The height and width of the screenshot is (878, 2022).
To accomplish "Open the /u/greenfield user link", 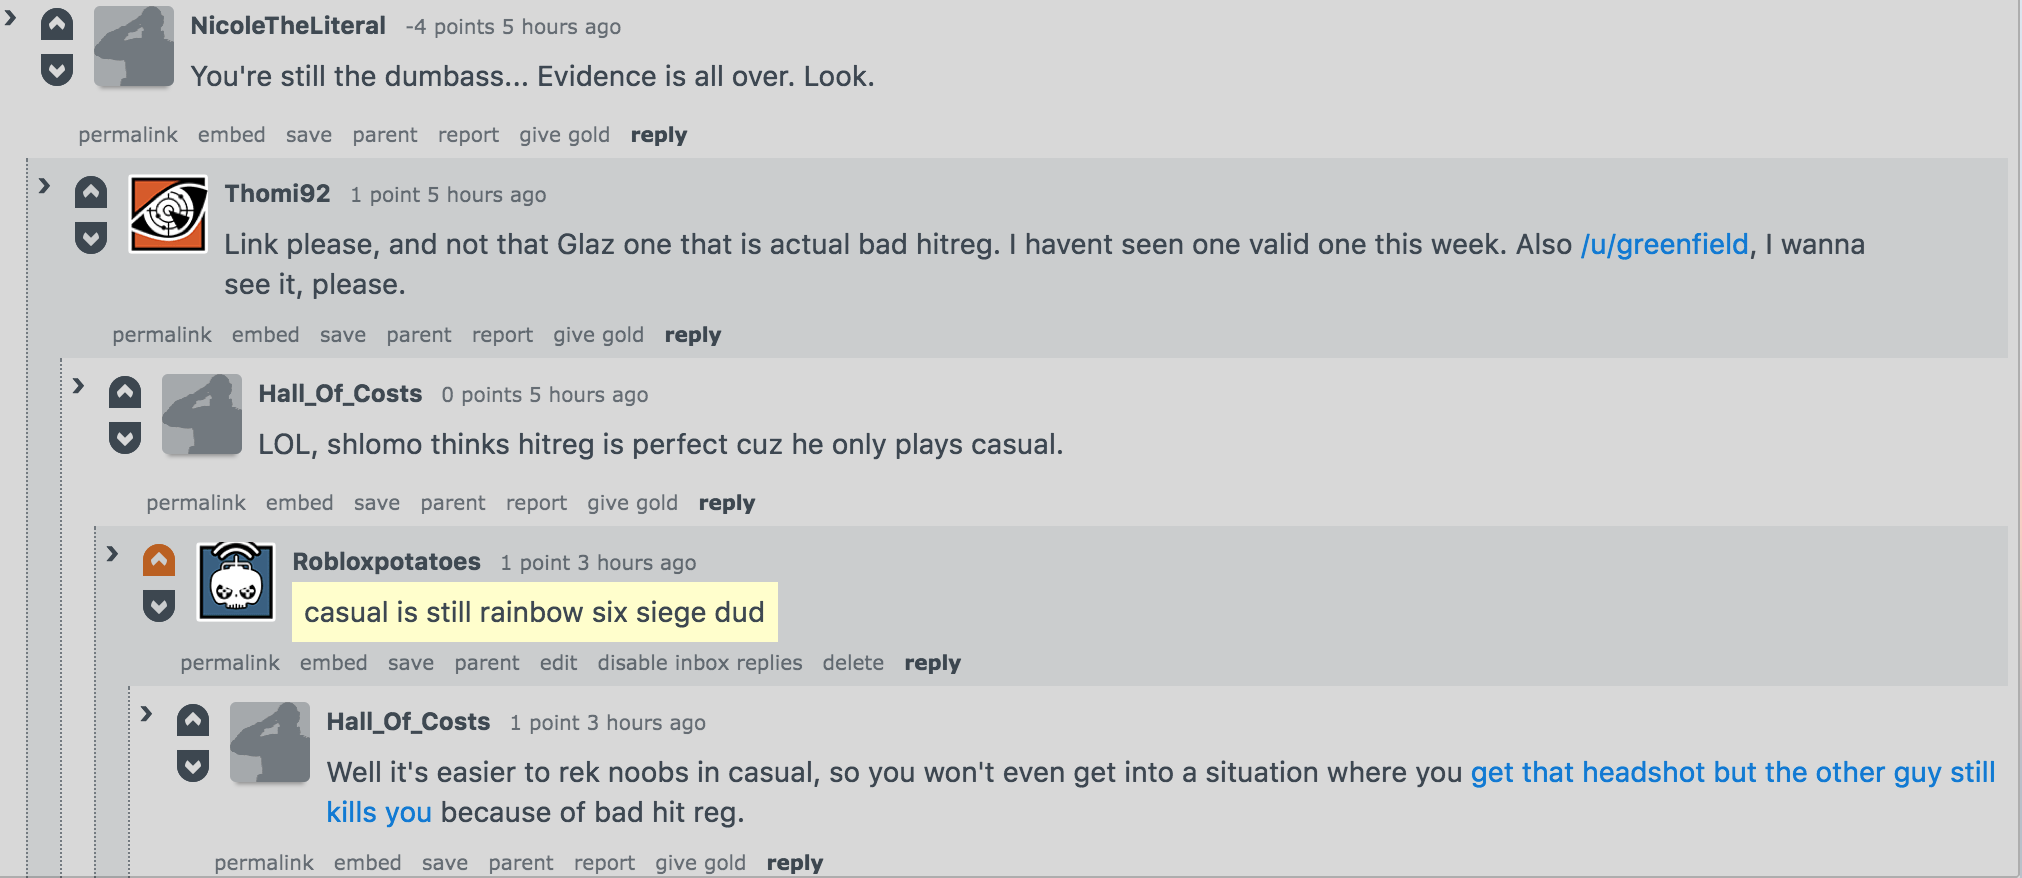I will point(1665,244).
